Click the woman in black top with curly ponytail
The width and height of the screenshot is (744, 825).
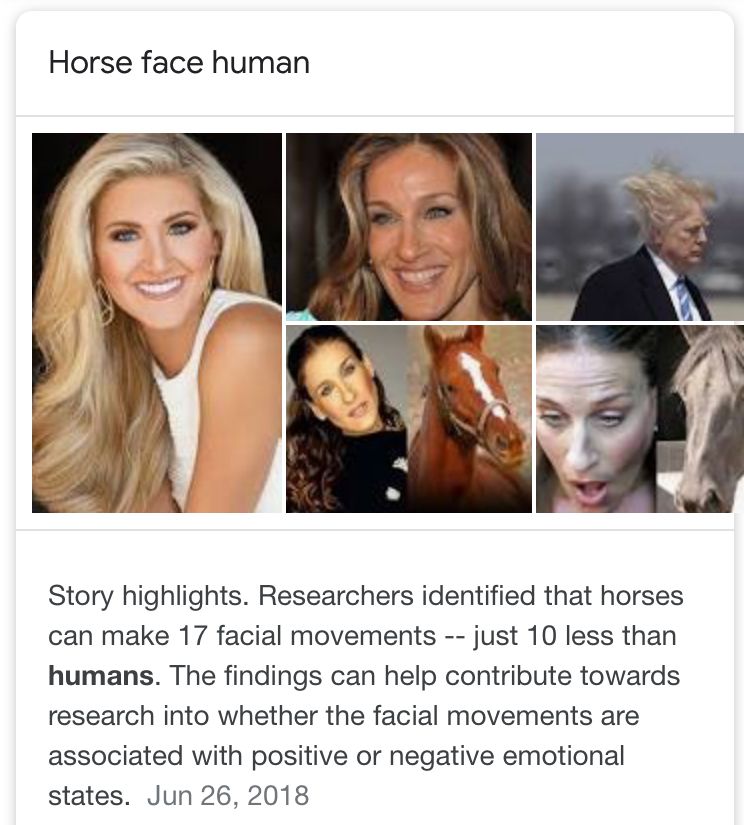tap(345, 421)
